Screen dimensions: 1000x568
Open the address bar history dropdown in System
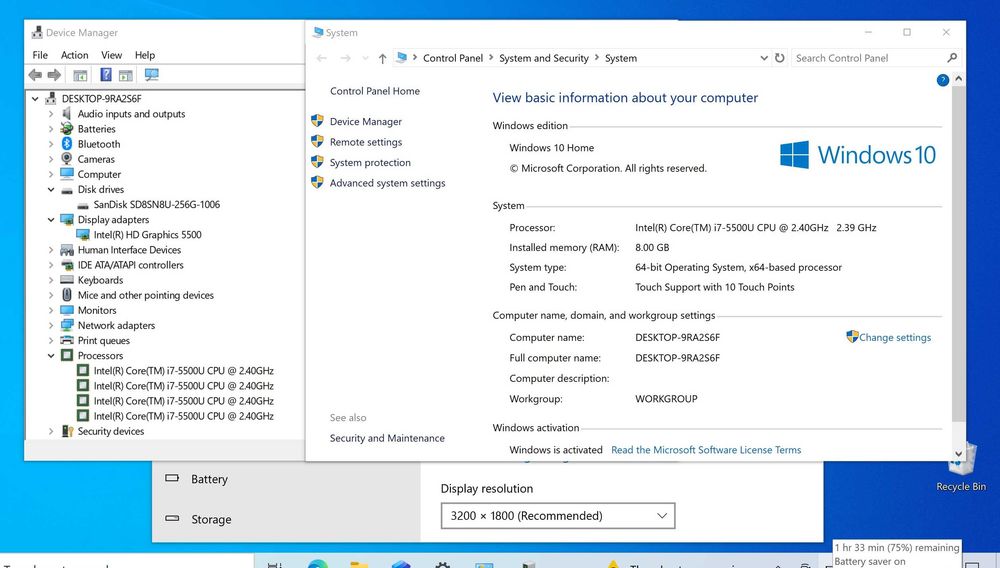pyautogui.click(x=763, y=58)
